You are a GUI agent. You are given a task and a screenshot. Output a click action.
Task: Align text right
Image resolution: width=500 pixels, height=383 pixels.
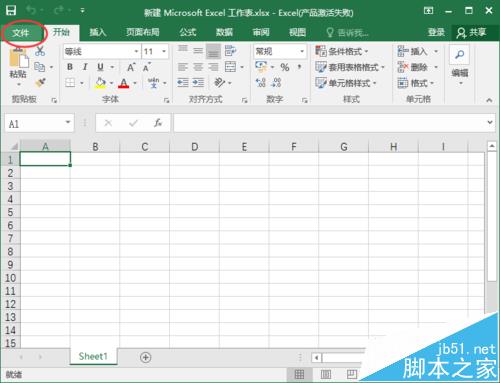point(213,67)
